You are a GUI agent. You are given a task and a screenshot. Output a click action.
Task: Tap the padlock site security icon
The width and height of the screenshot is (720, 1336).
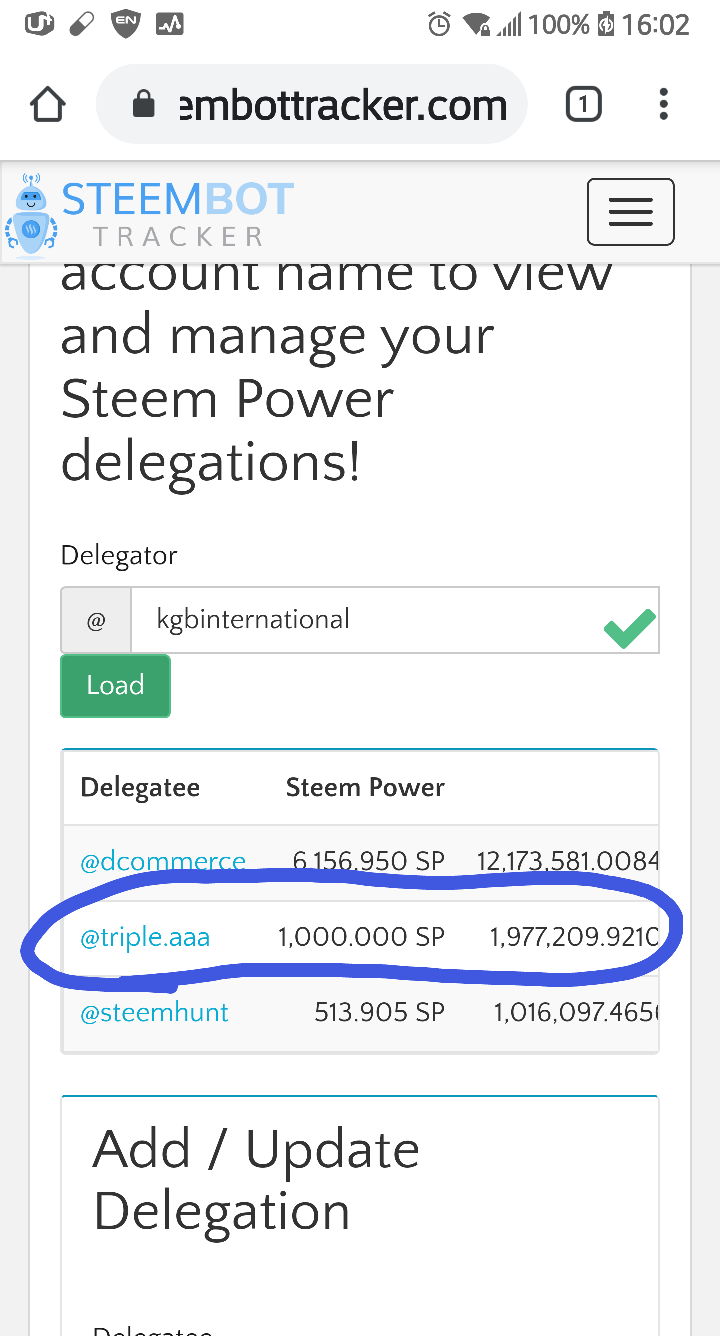point(145,104)
